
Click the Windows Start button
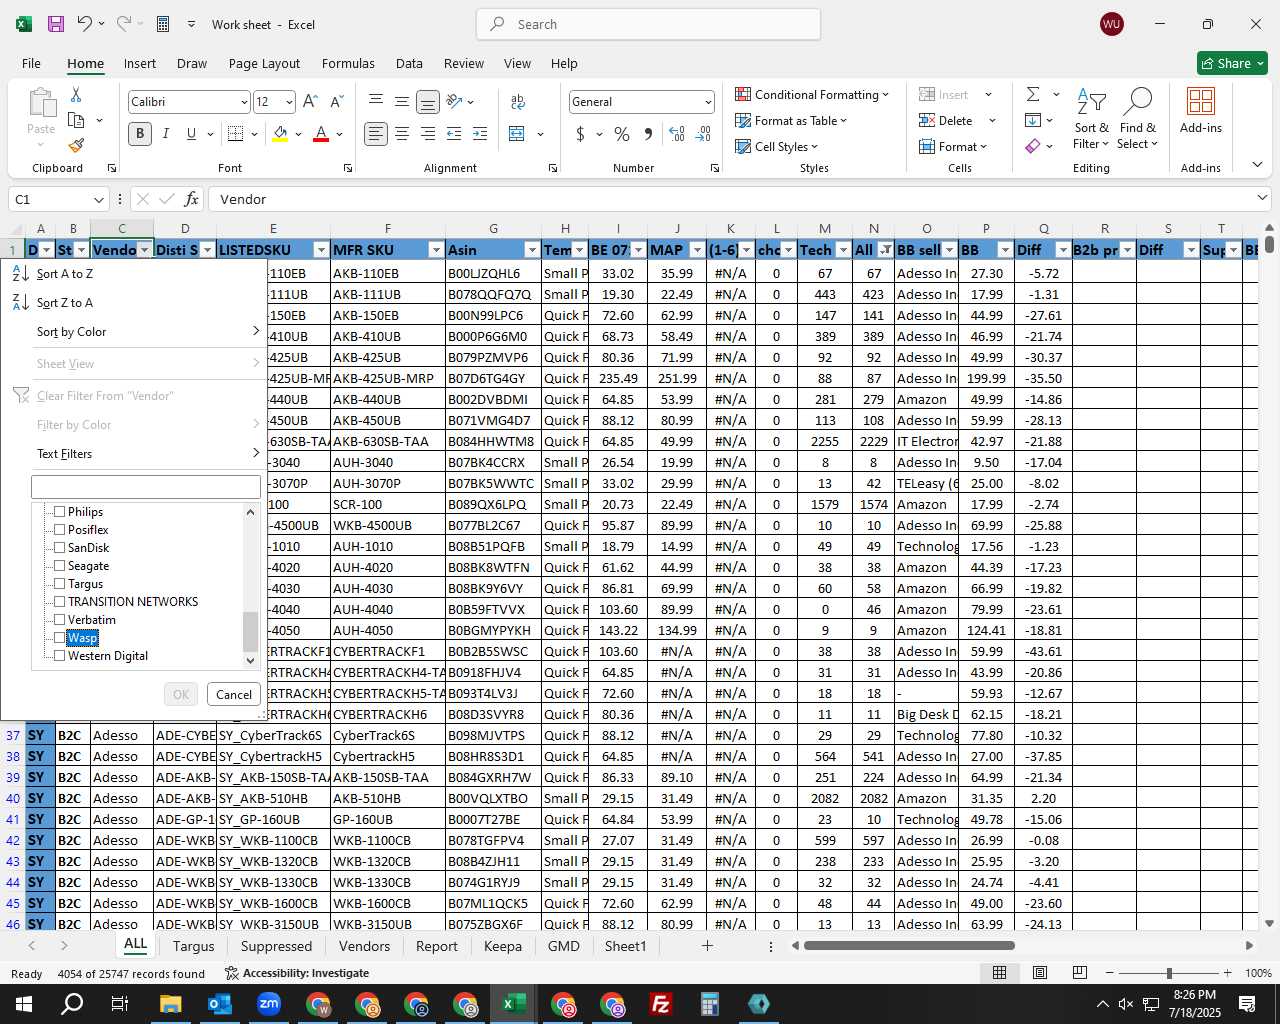click(23, 1004)
